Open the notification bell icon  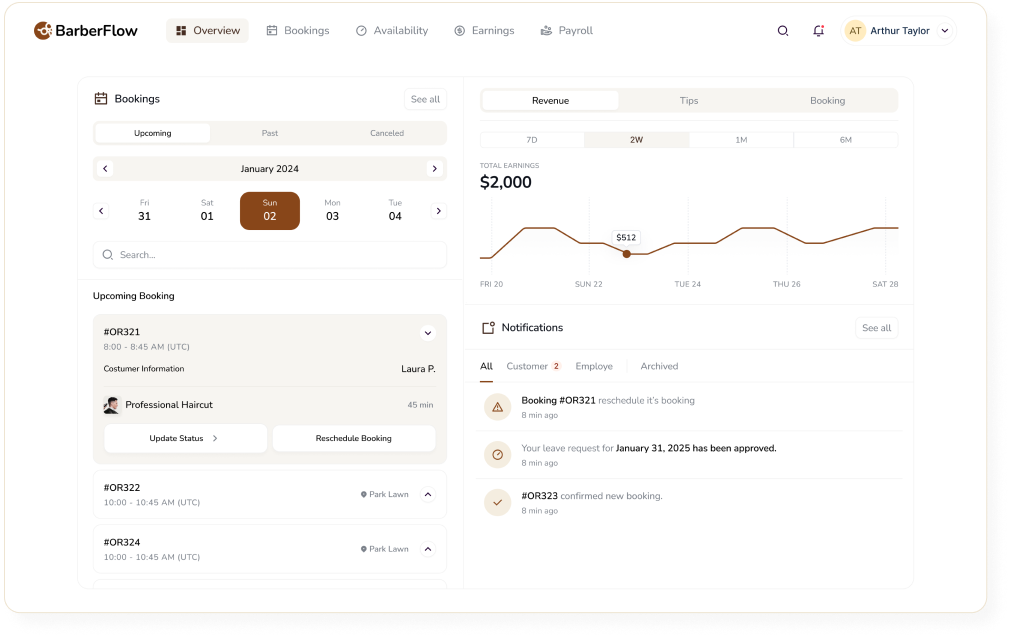(818, 31)
